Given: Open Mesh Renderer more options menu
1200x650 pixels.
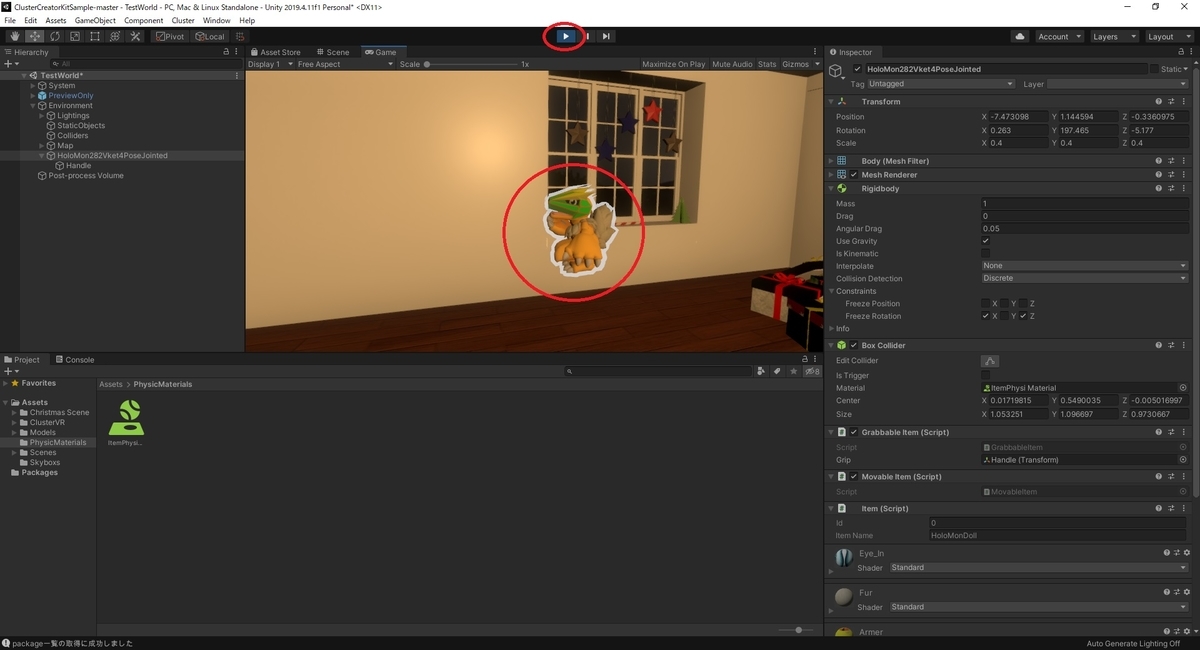Looking at the screenshot, I should [x=1186, y=175].
